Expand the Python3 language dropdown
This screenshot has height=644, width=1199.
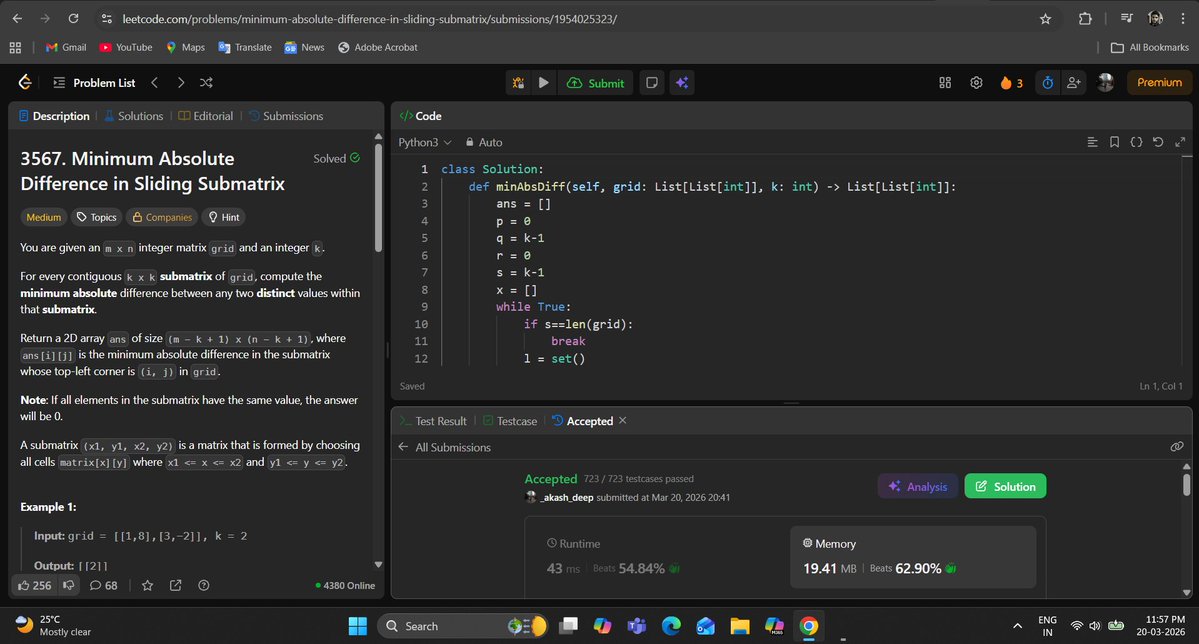pyautogui.click(x=425, y=142)
